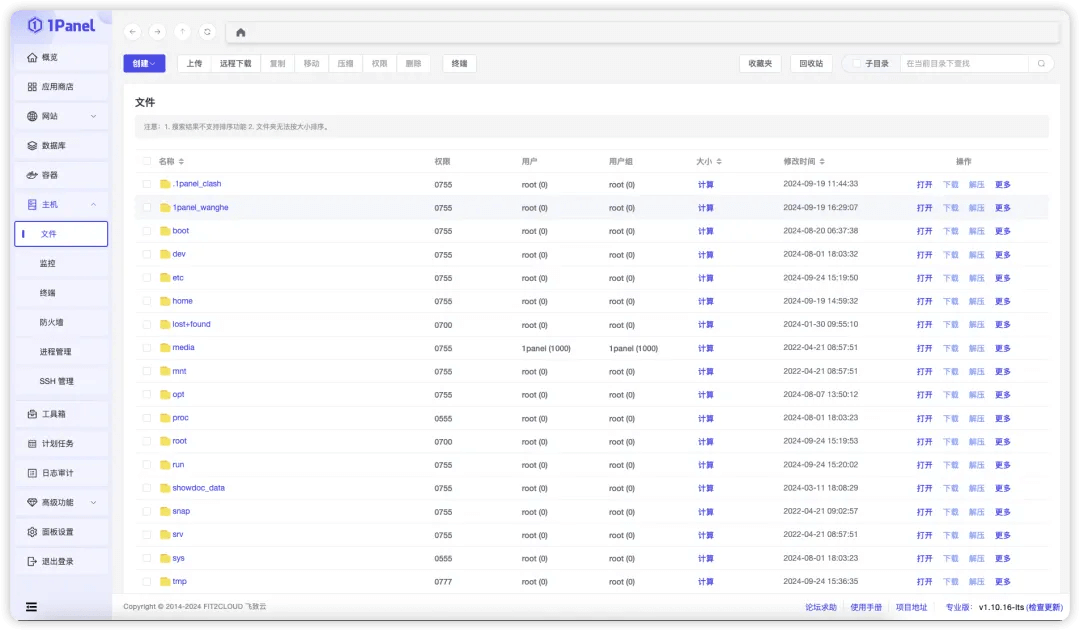
Task: Click the 终端 toolbar button
Action: pyautogui.click(x=459, y=63)
